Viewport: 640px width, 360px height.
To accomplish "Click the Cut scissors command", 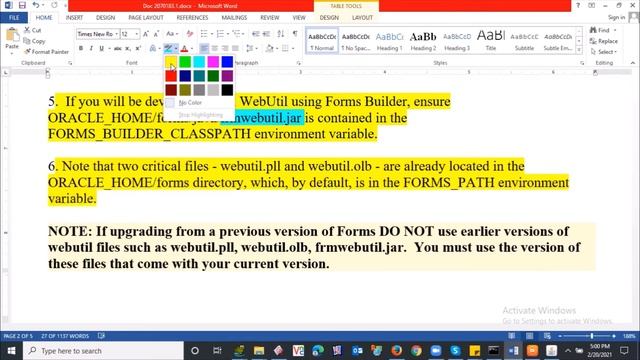I will coord(33,30).
